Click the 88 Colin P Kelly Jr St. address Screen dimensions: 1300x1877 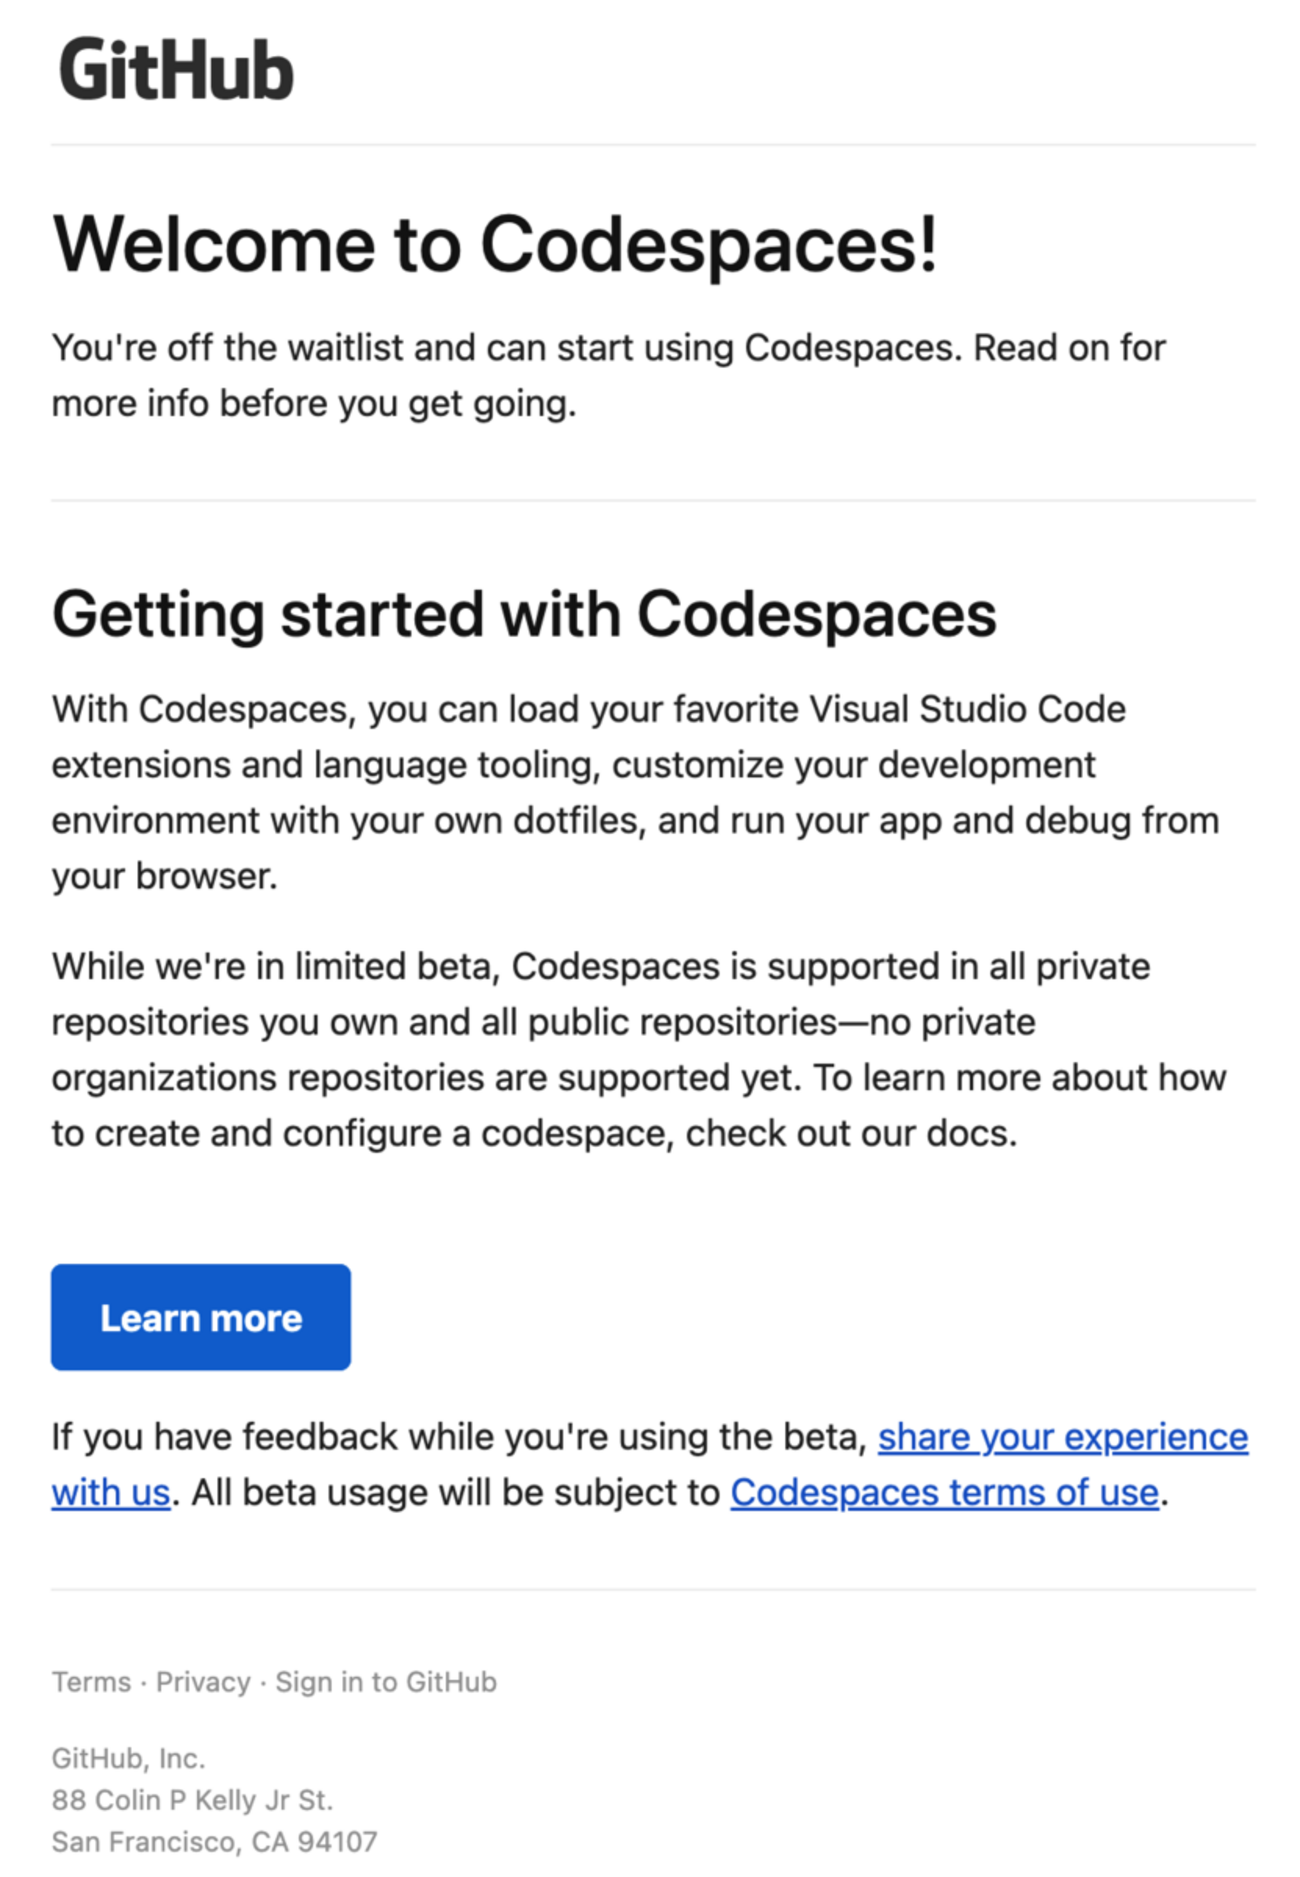(192, 1800)
